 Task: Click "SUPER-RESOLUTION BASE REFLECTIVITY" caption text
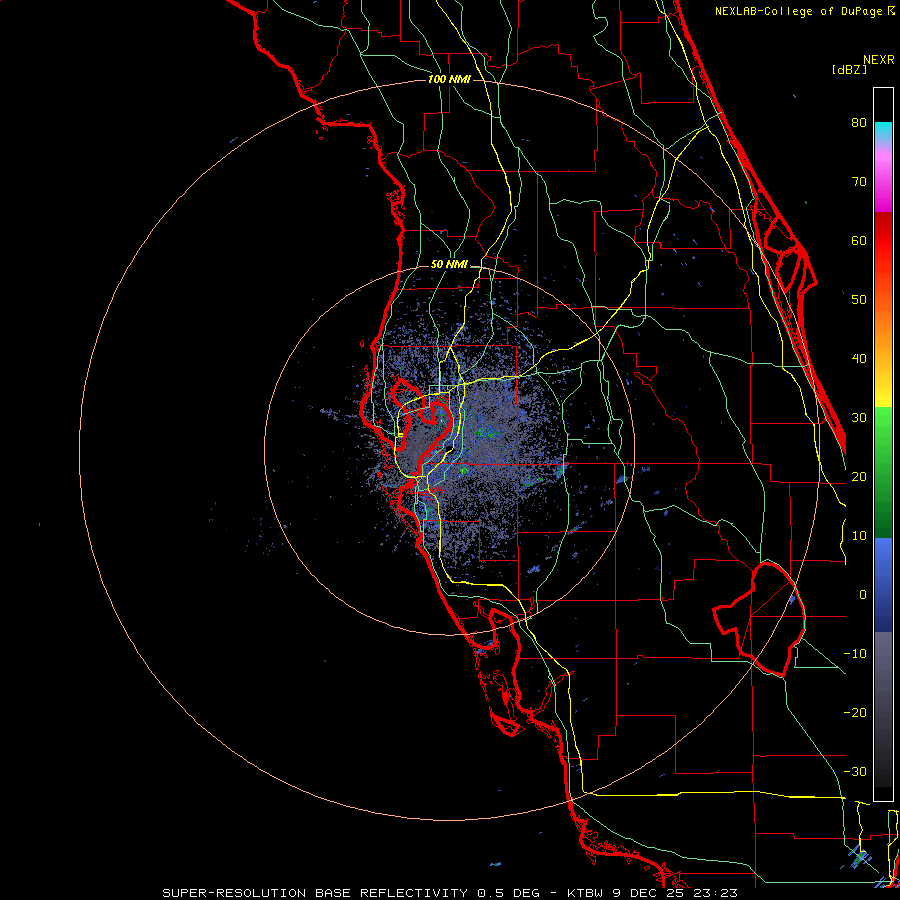(x=315, y=893)
